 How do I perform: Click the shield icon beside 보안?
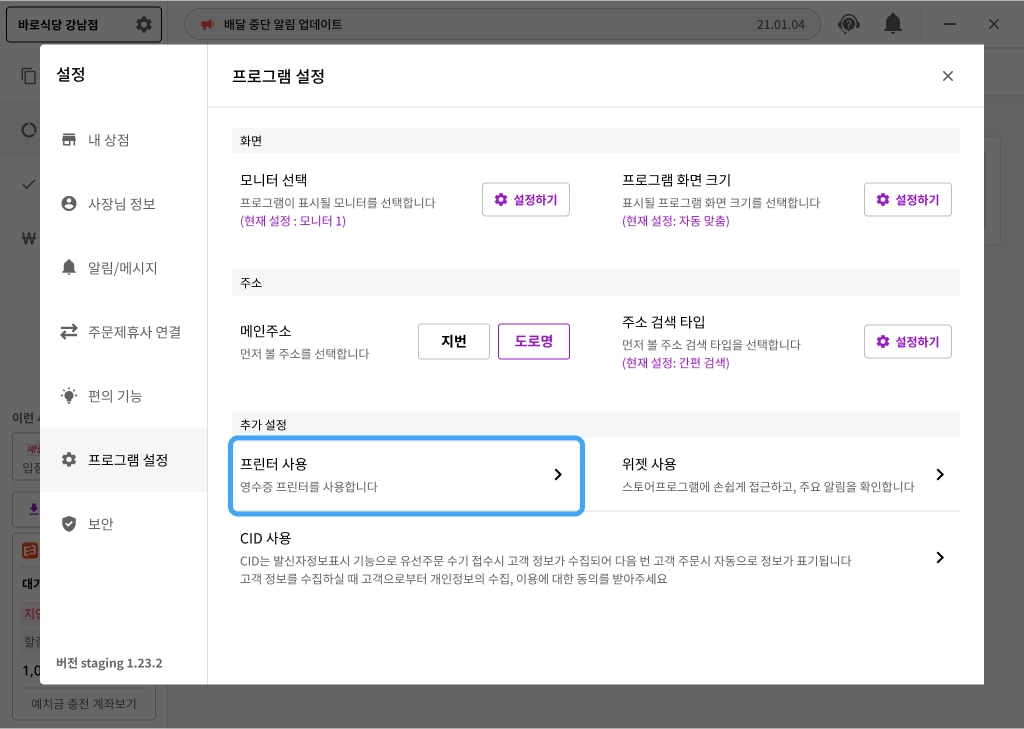tap(69, 524)
